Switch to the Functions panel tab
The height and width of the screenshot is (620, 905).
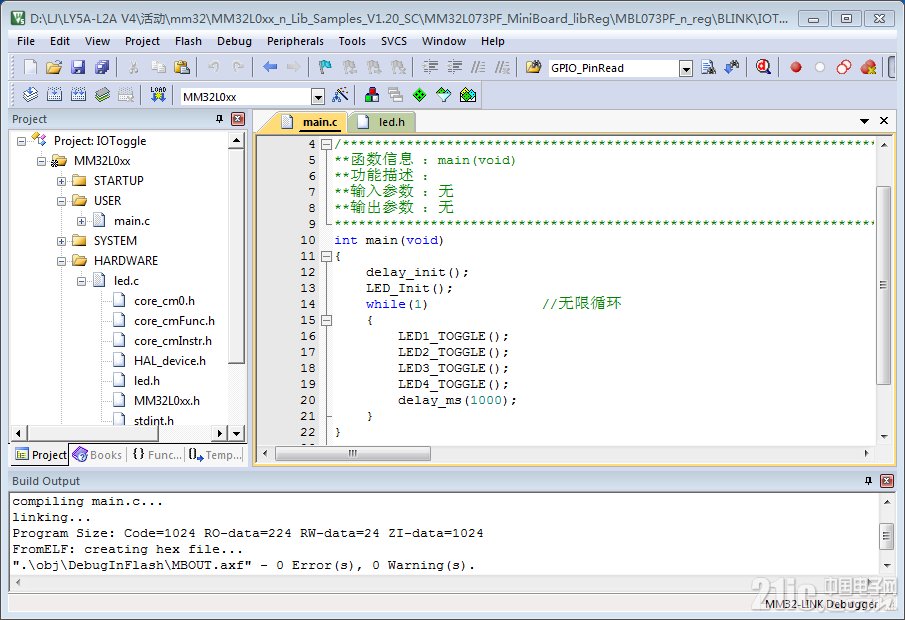pyautogui.click(x=156, y=455)
